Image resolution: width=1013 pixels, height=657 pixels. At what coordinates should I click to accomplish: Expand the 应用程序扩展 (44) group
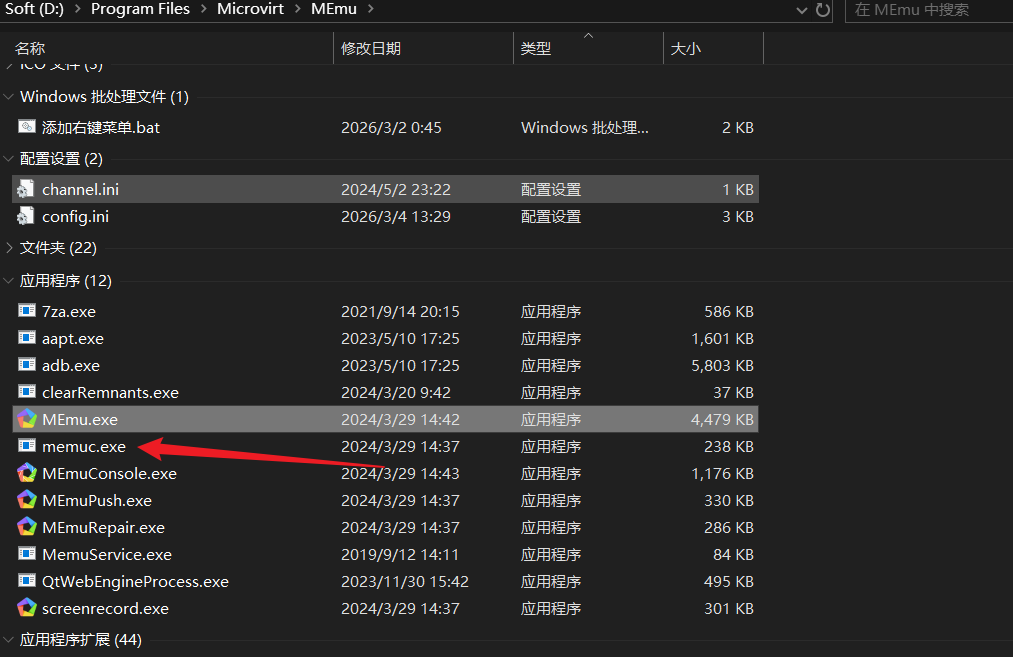pos(10,639)
